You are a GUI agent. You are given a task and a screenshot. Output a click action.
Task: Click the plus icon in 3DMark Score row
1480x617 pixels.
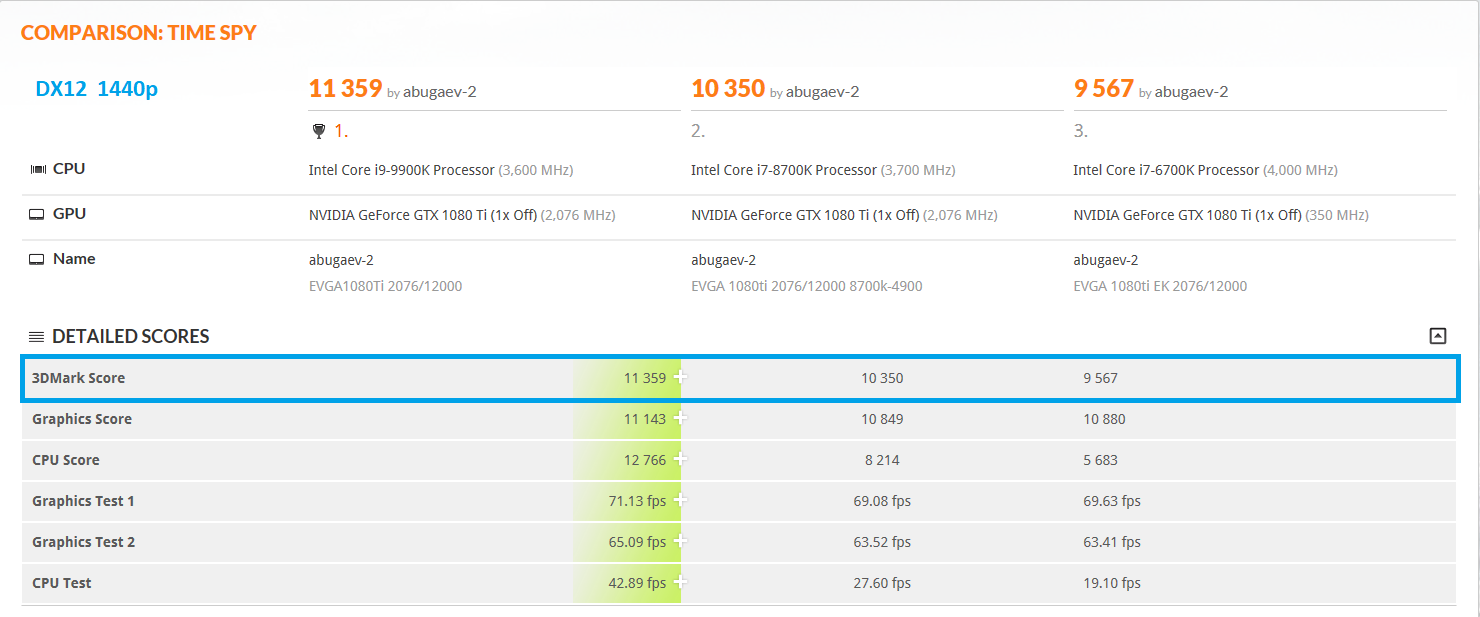pyautogui.click(x=680, y=377)
